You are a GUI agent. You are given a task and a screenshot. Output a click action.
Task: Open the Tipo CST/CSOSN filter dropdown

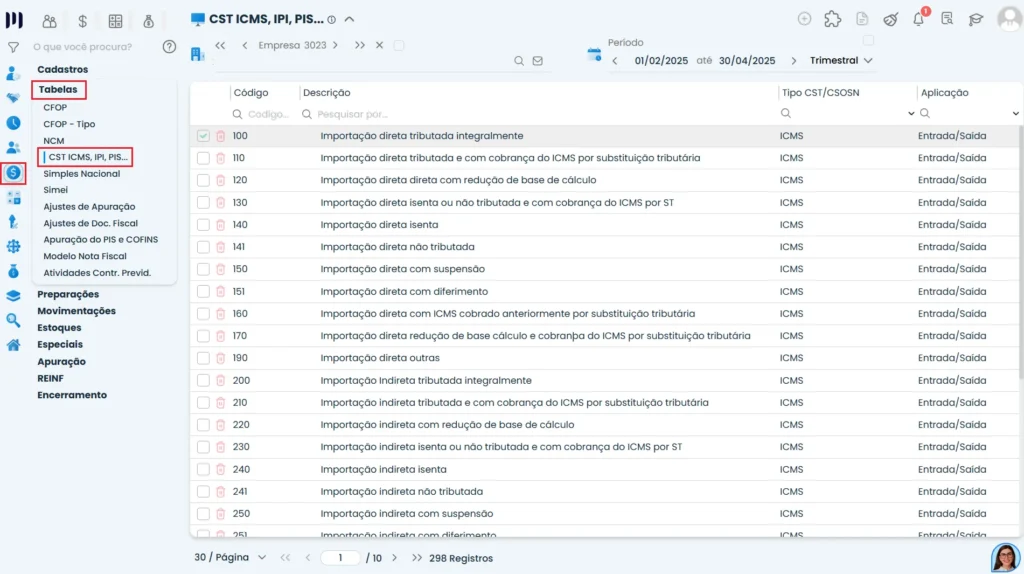[x=911, y=114]
